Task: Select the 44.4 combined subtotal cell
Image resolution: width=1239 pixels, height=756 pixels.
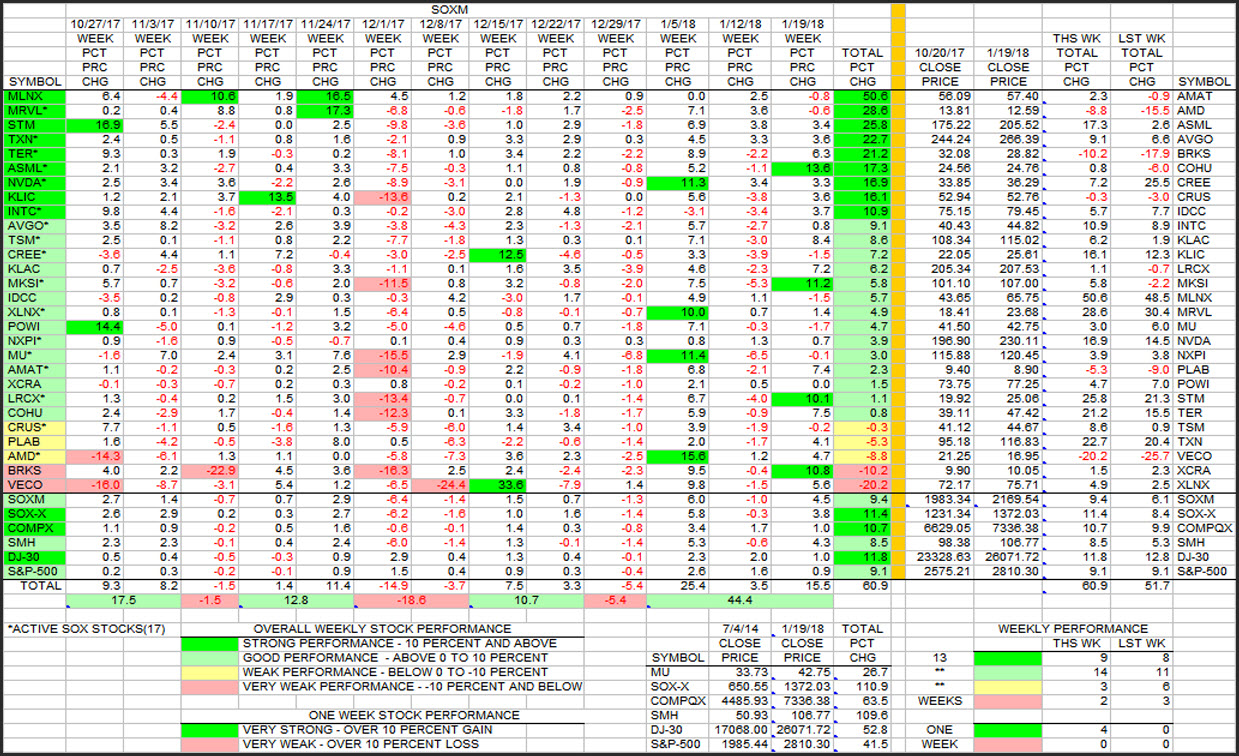Action: coord(740,602)
